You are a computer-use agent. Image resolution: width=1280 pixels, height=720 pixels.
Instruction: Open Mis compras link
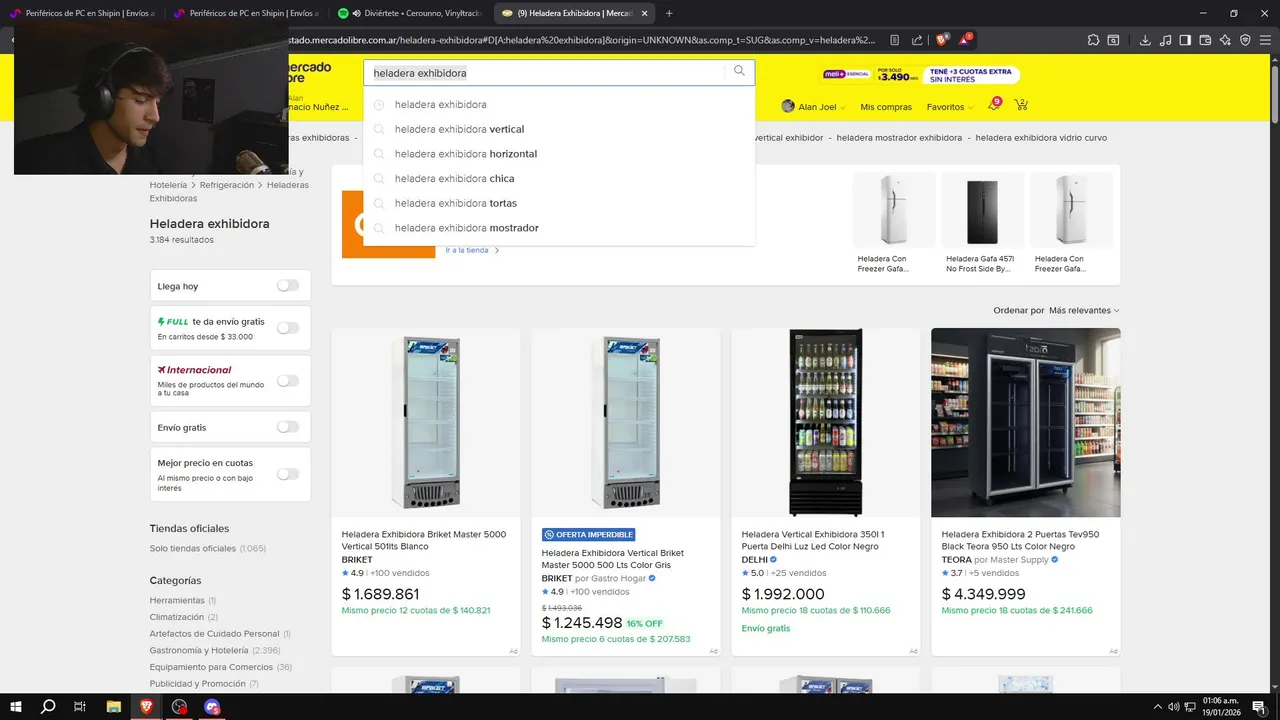tap(886, 107)
